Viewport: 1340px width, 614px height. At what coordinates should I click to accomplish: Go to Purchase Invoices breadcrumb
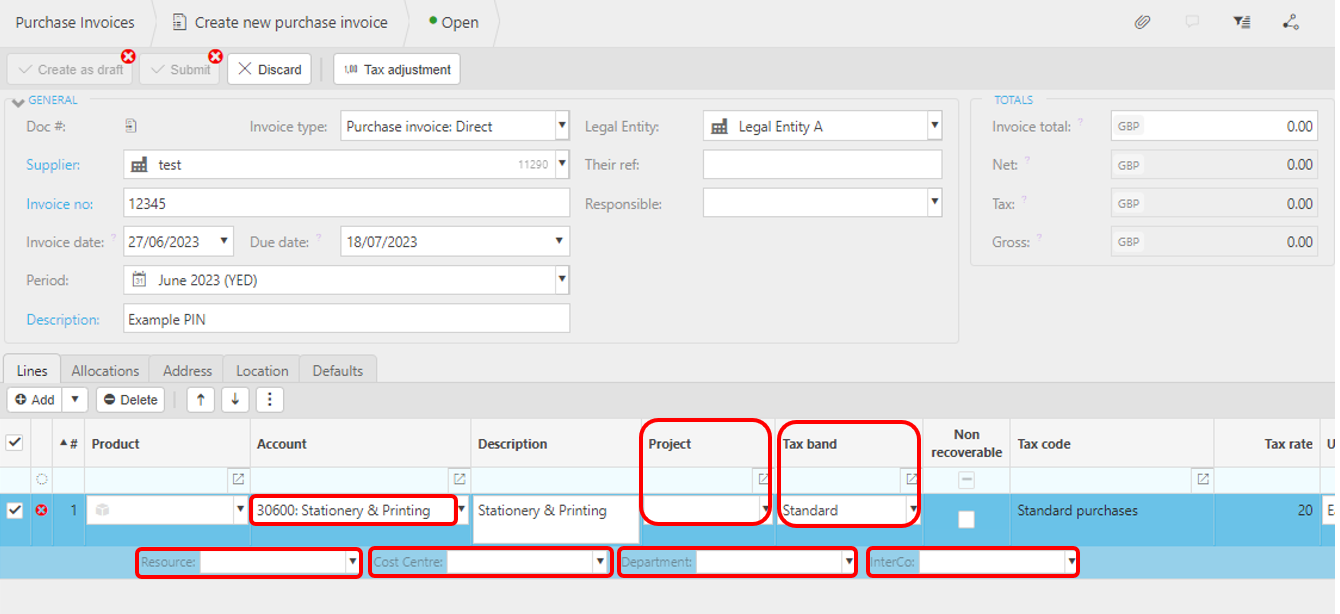pyautogui.click(x=75, y=22)
